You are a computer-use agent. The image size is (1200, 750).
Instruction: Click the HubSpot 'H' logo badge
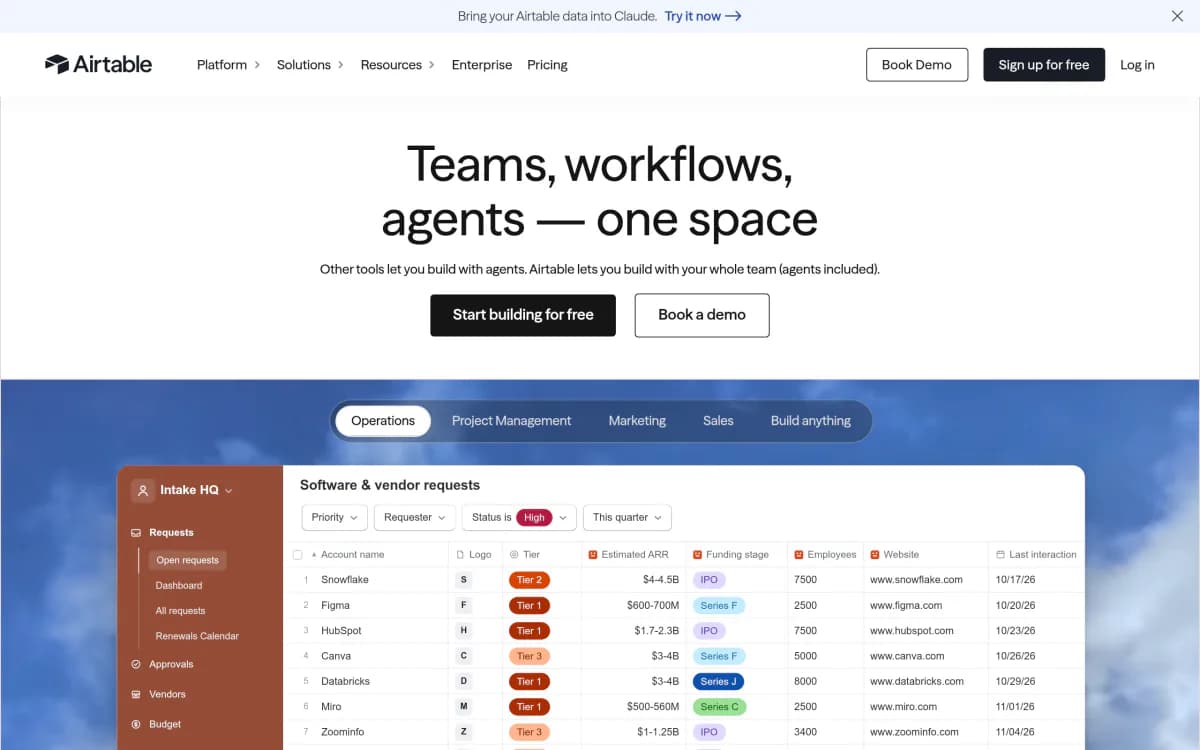[x=463, y=631]
